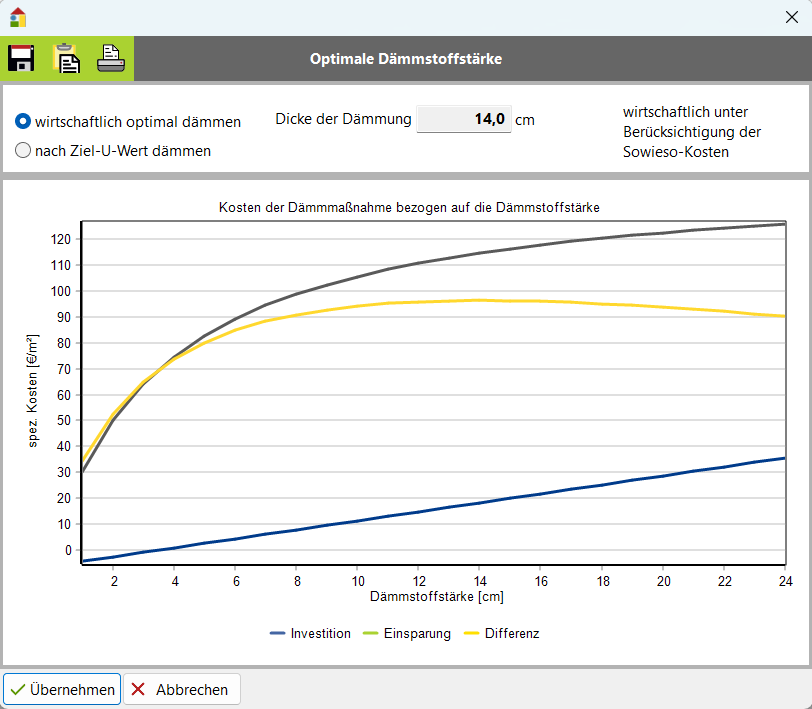Select 'nach Ziel-U-Wert dämmen' radio option

click(x=23, y=151)
